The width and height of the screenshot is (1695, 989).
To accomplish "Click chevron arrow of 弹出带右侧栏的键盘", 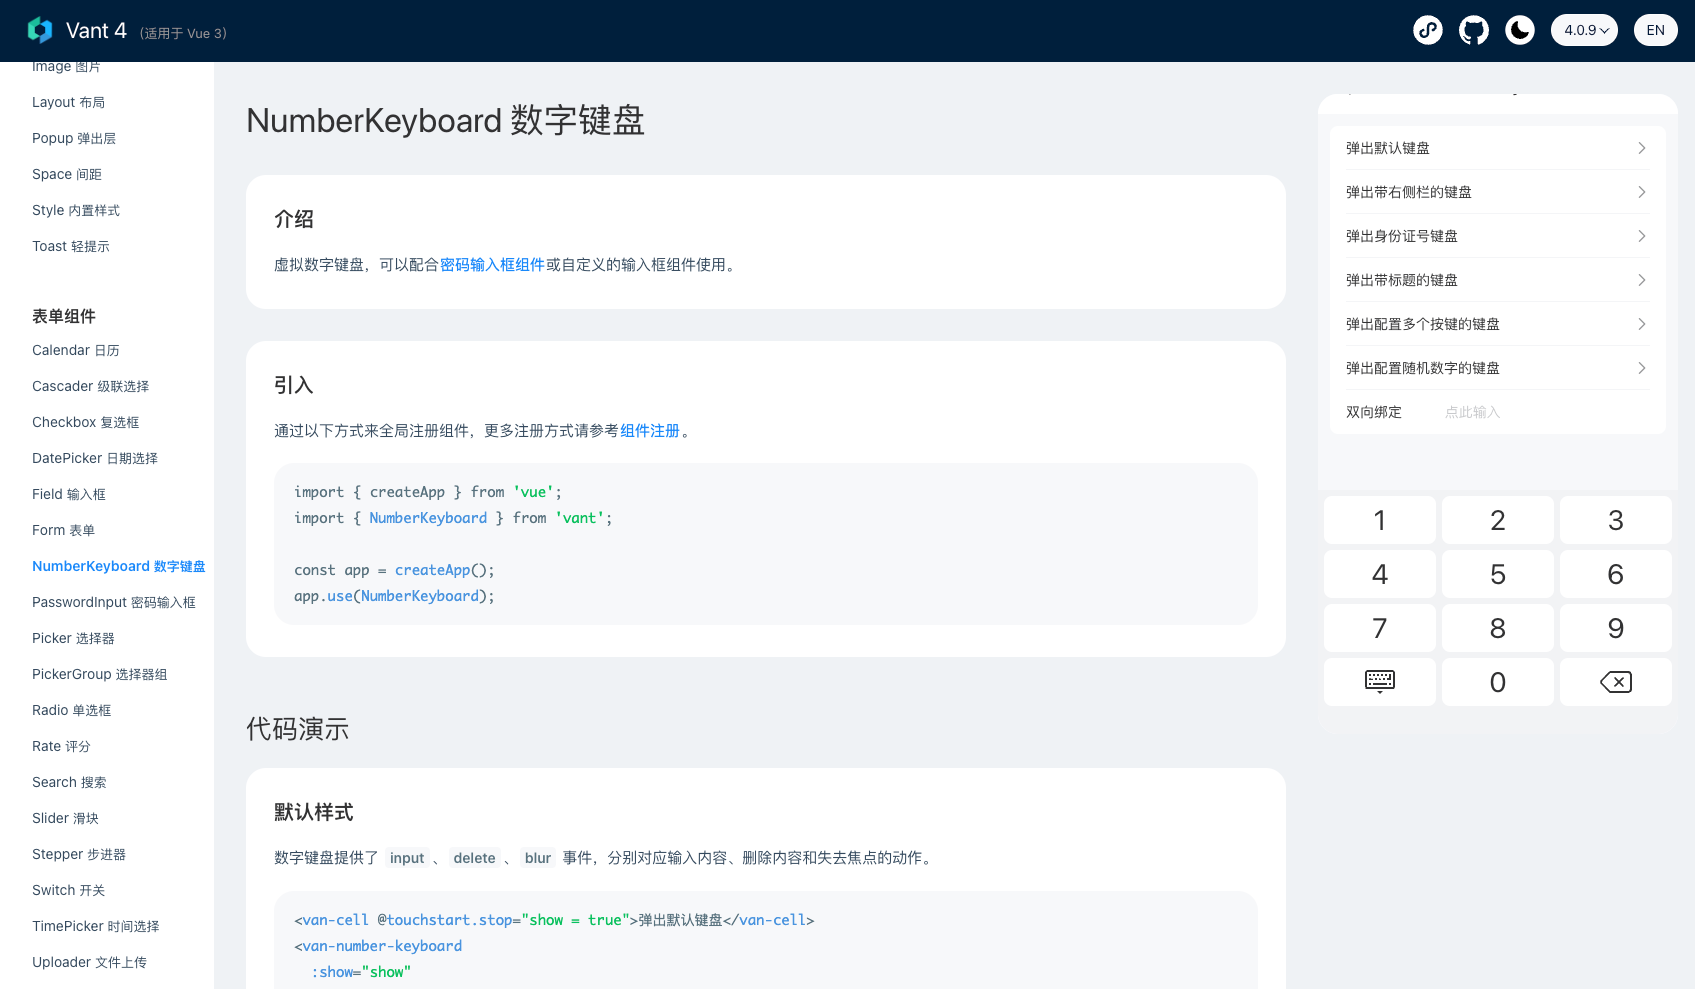I will 1641,192.
